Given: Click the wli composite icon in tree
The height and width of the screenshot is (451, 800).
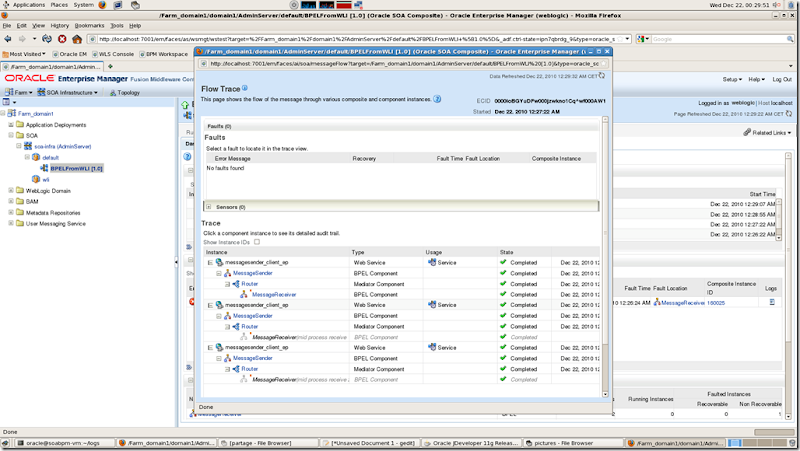Looking at the screenshot, I should [36, 179].
